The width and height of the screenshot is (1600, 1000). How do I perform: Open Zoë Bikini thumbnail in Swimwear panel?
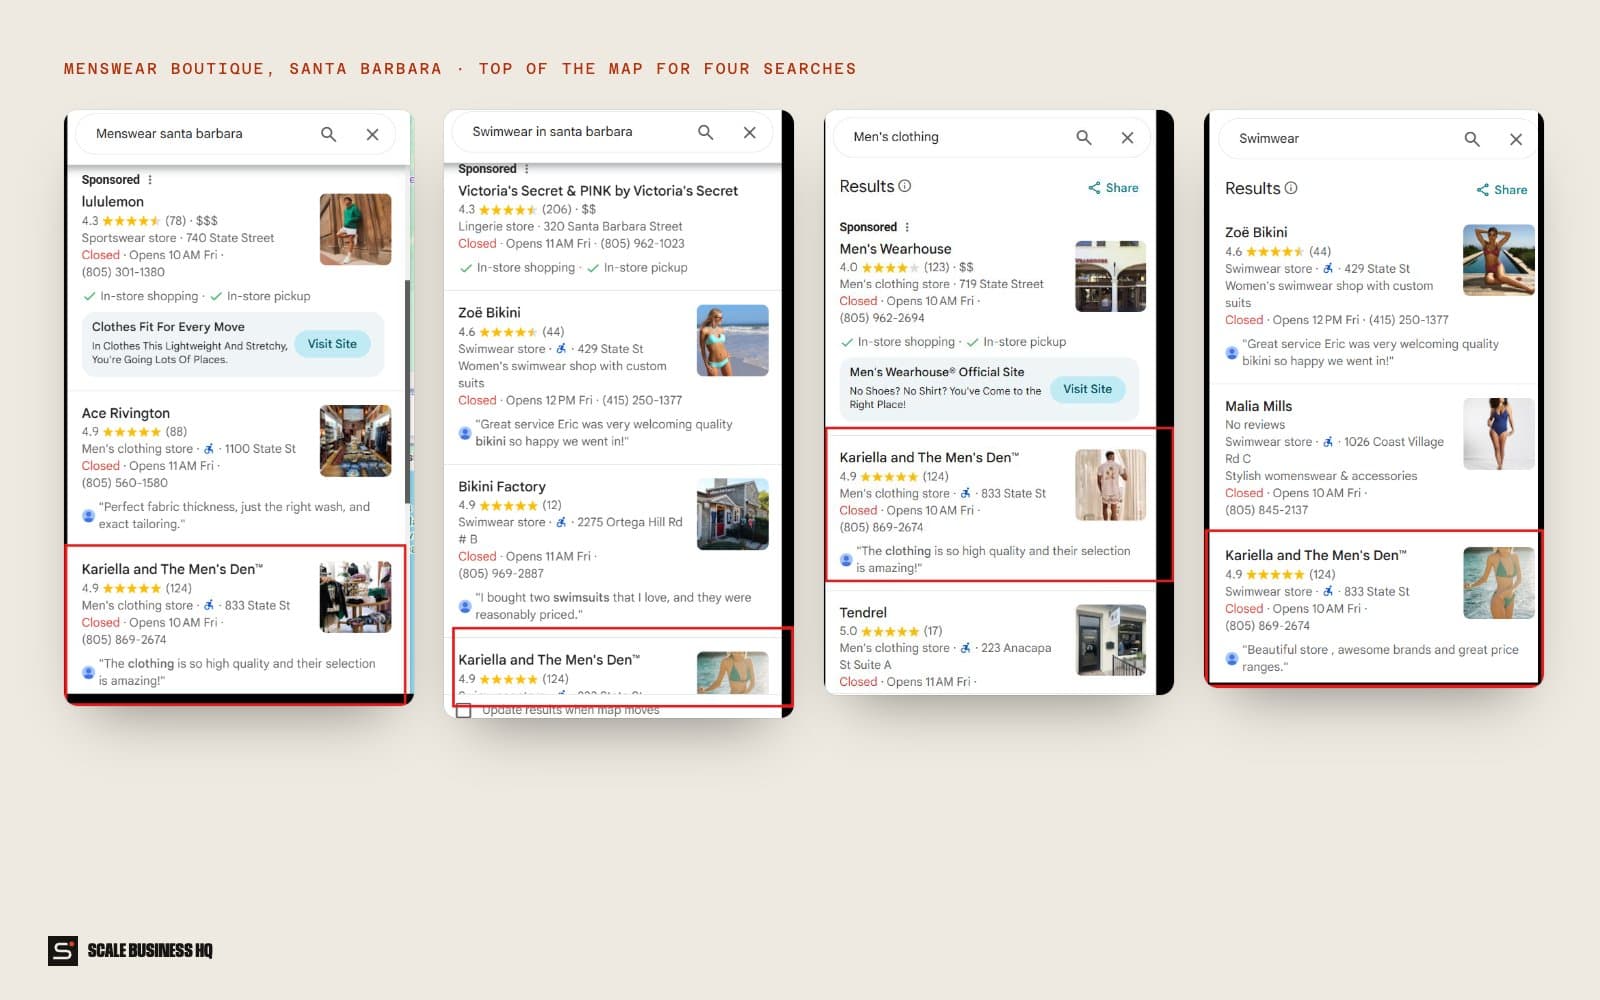[1498, 260]
